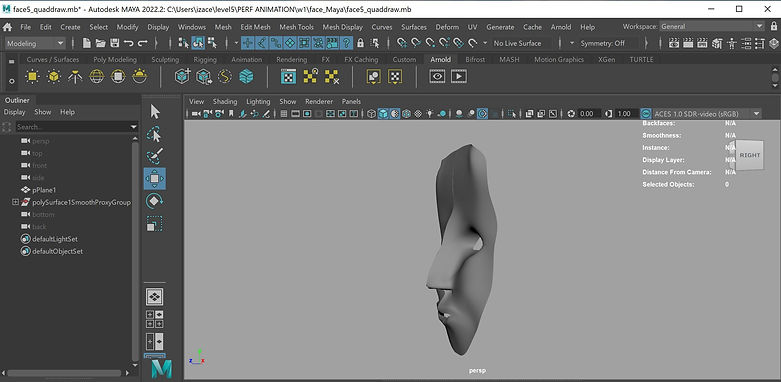This screenshot has width=781, height=382.
Task: Choose the Rotate tool in toolbox
Action: (x=154, y=201)
